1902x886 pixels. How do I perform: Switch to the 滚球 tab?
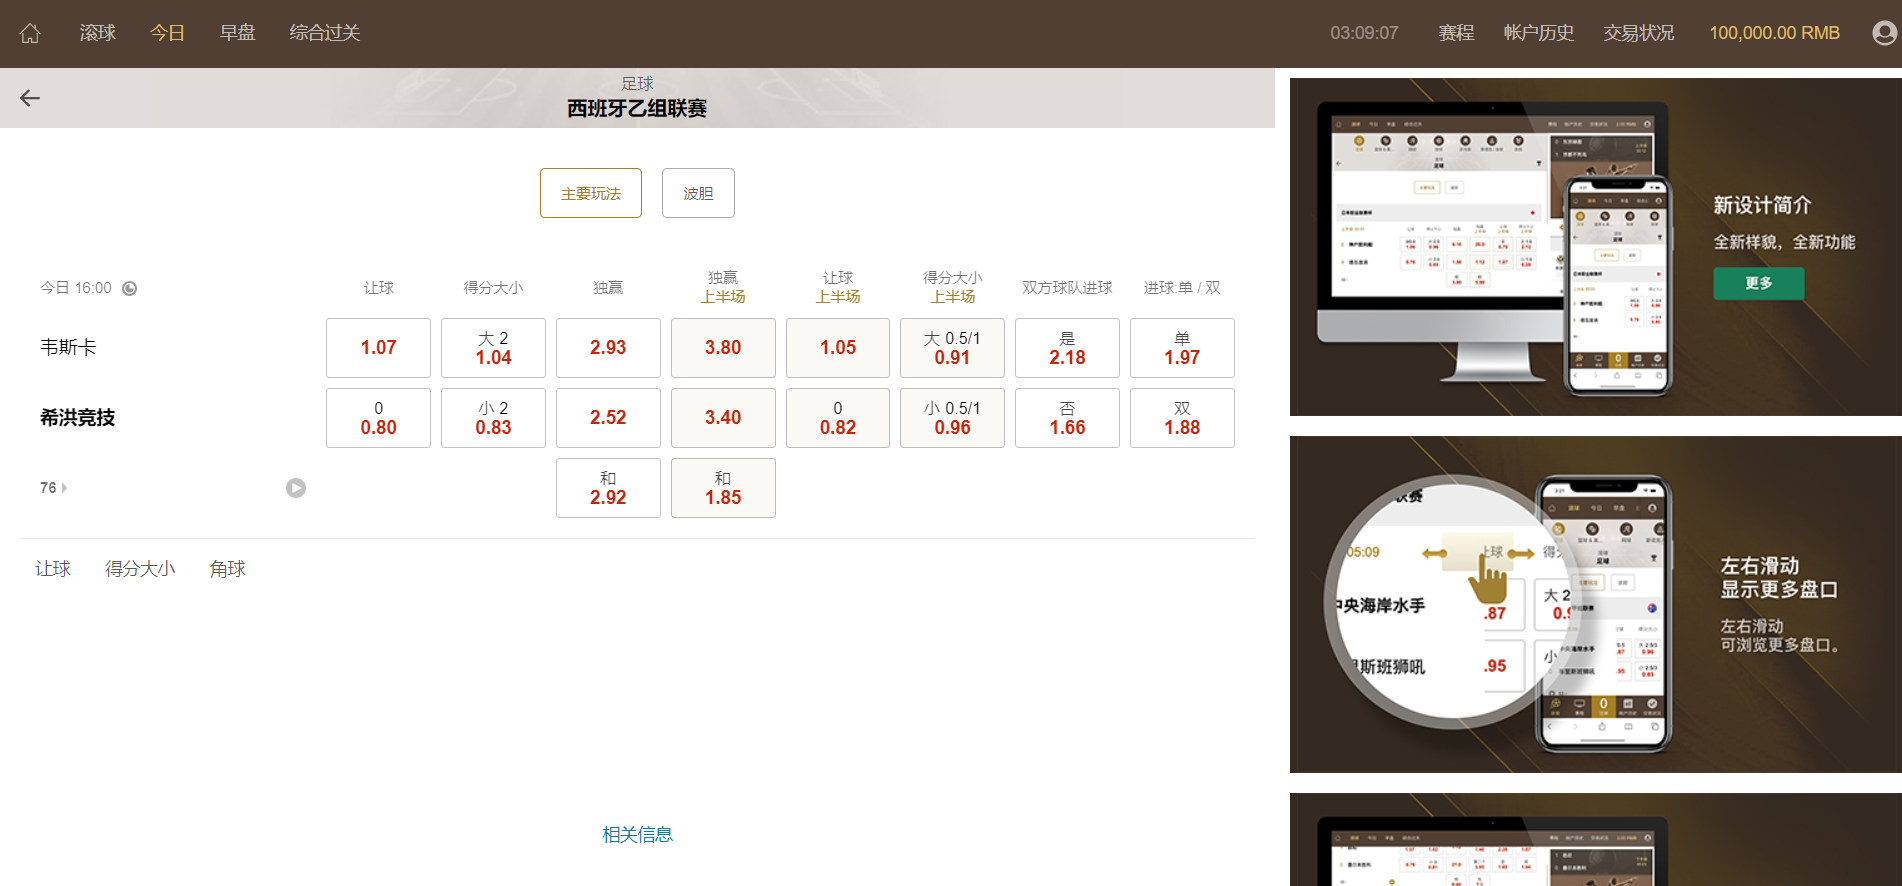98,33
